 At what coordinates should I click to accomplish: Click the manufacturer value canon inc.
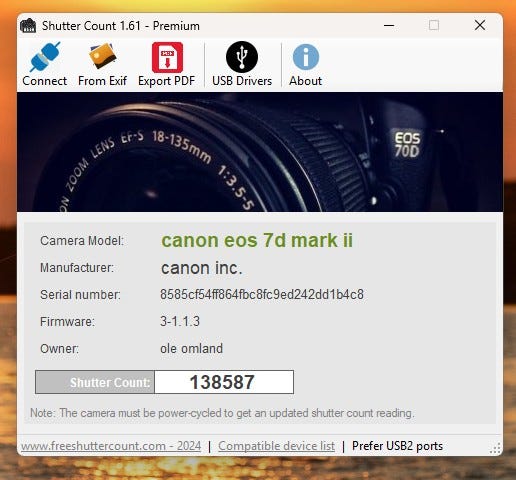coord(201,268)
